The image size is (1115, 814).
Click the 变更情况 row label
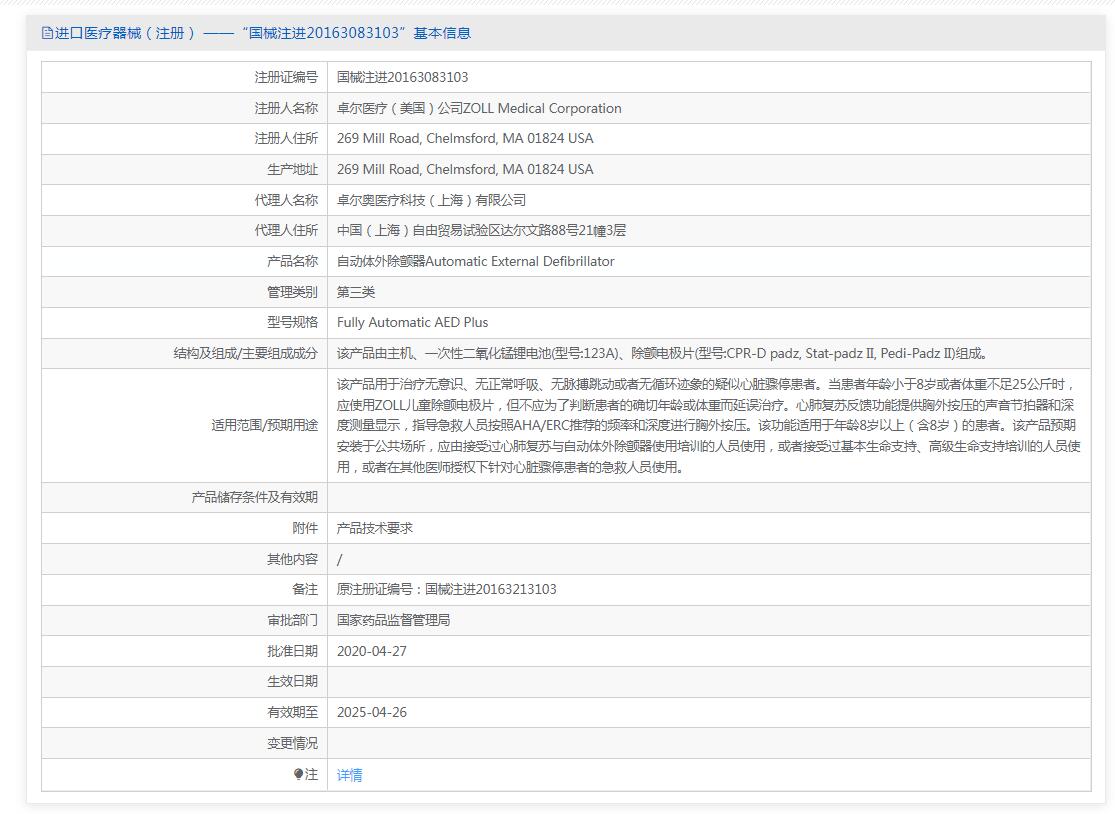292,743
